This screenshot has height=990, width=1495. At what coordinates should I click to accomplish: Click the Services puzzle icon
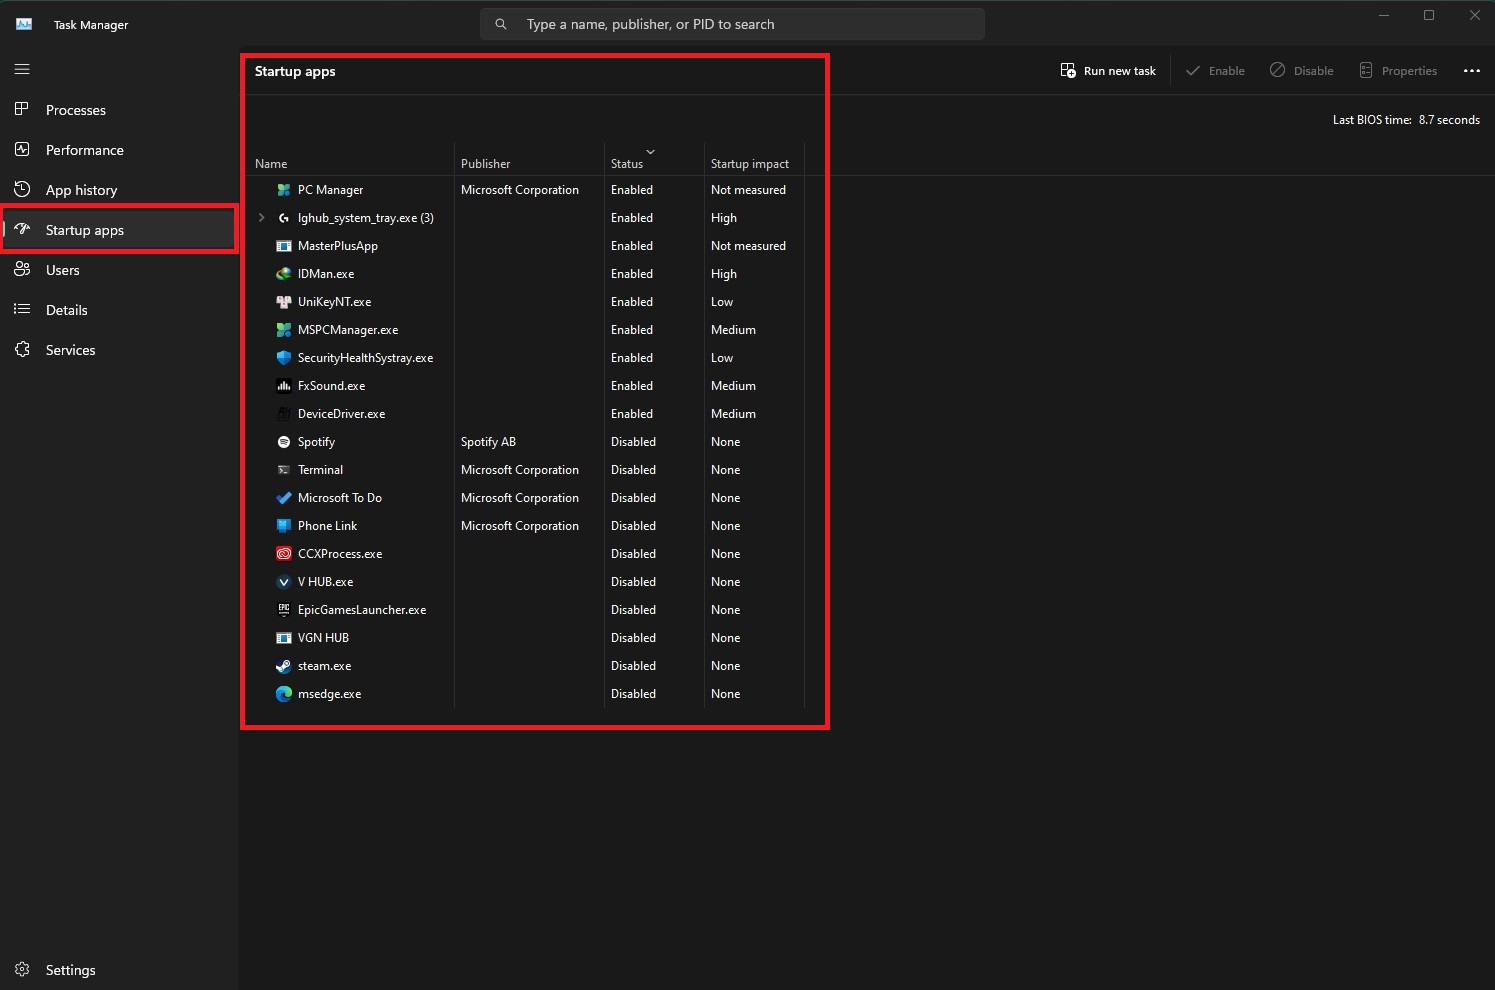click(22, 349)
